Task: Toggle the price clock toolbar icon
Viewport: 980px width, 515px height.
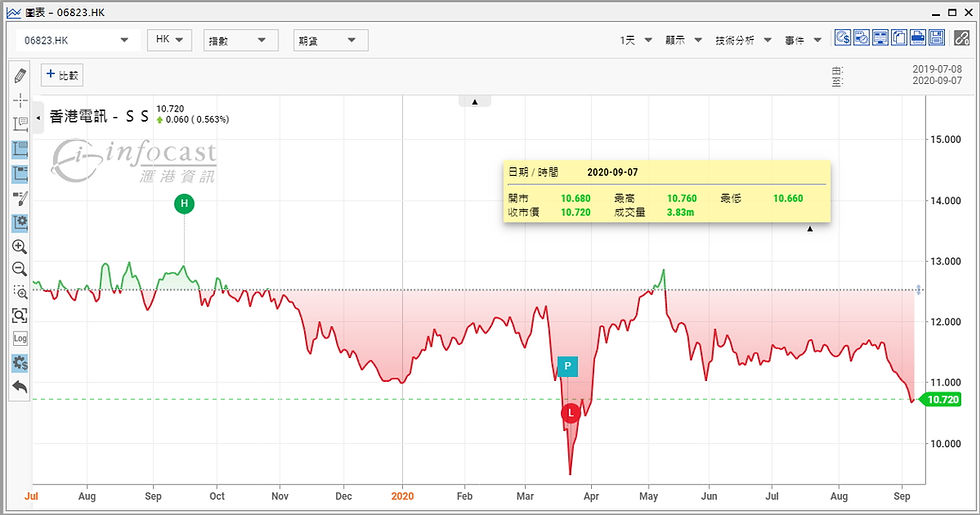Action: (x=842, y=38)
